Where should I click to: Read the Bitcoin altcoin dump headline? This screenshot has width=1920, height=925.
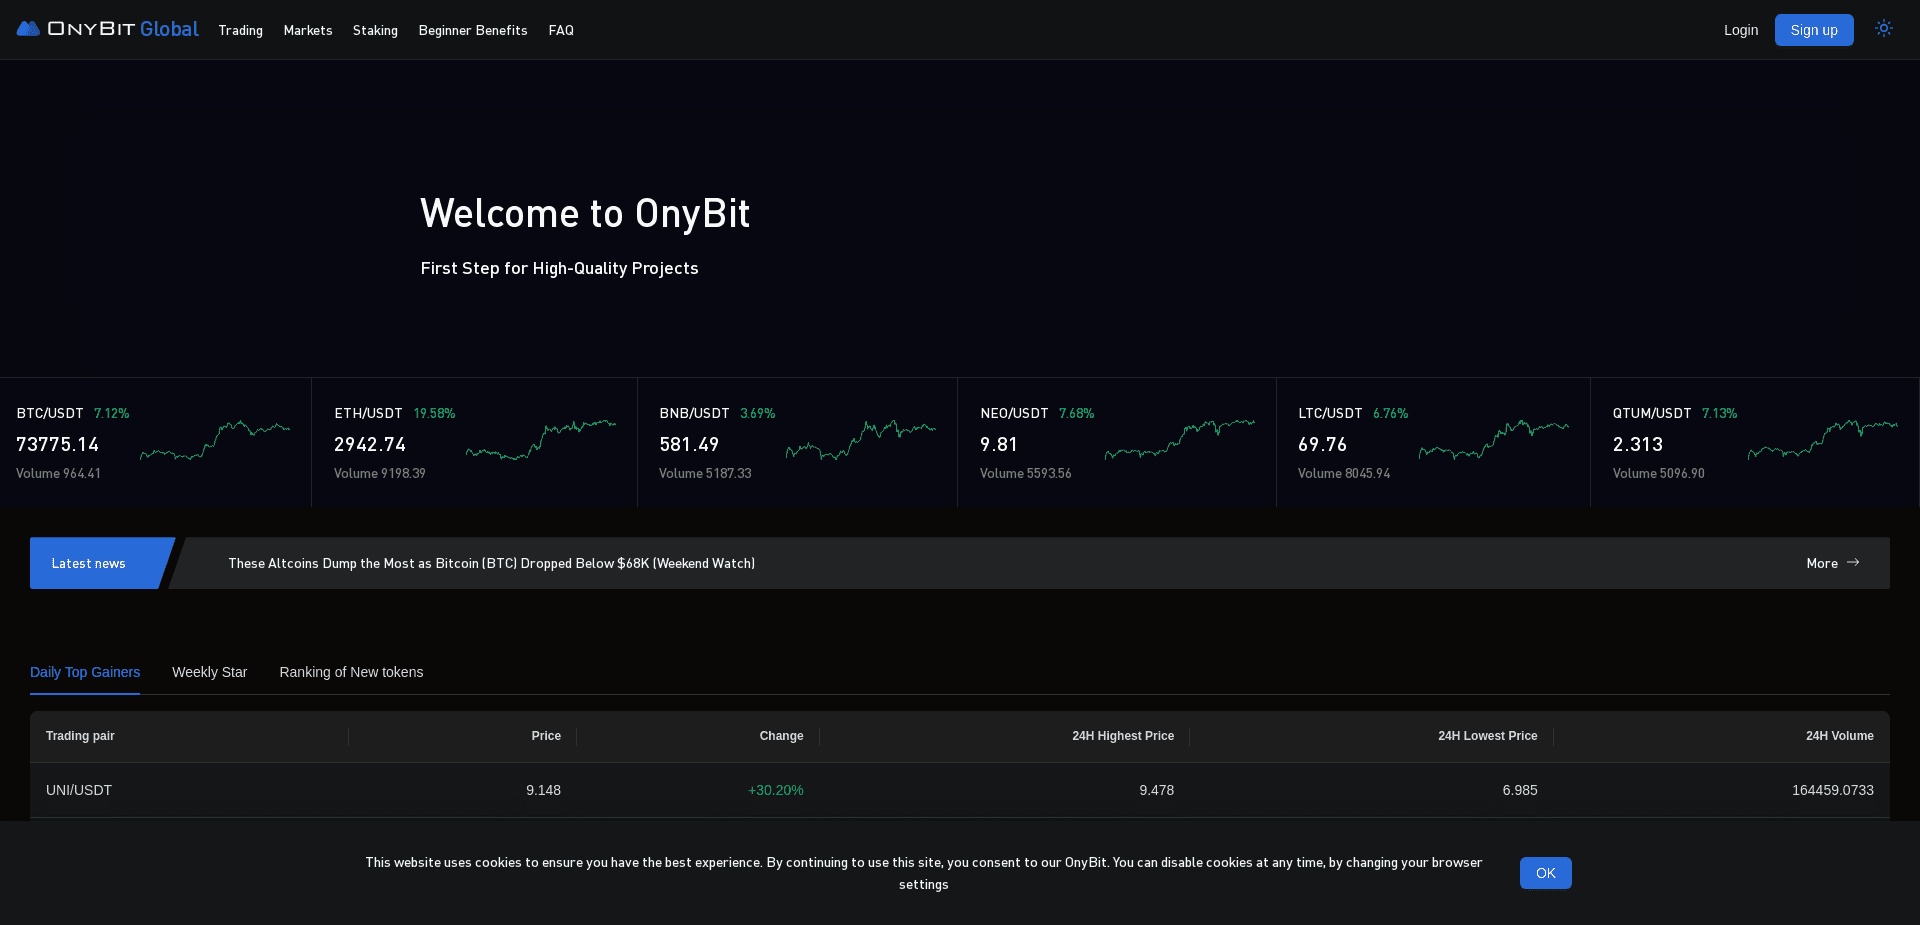tap(491, 563)
